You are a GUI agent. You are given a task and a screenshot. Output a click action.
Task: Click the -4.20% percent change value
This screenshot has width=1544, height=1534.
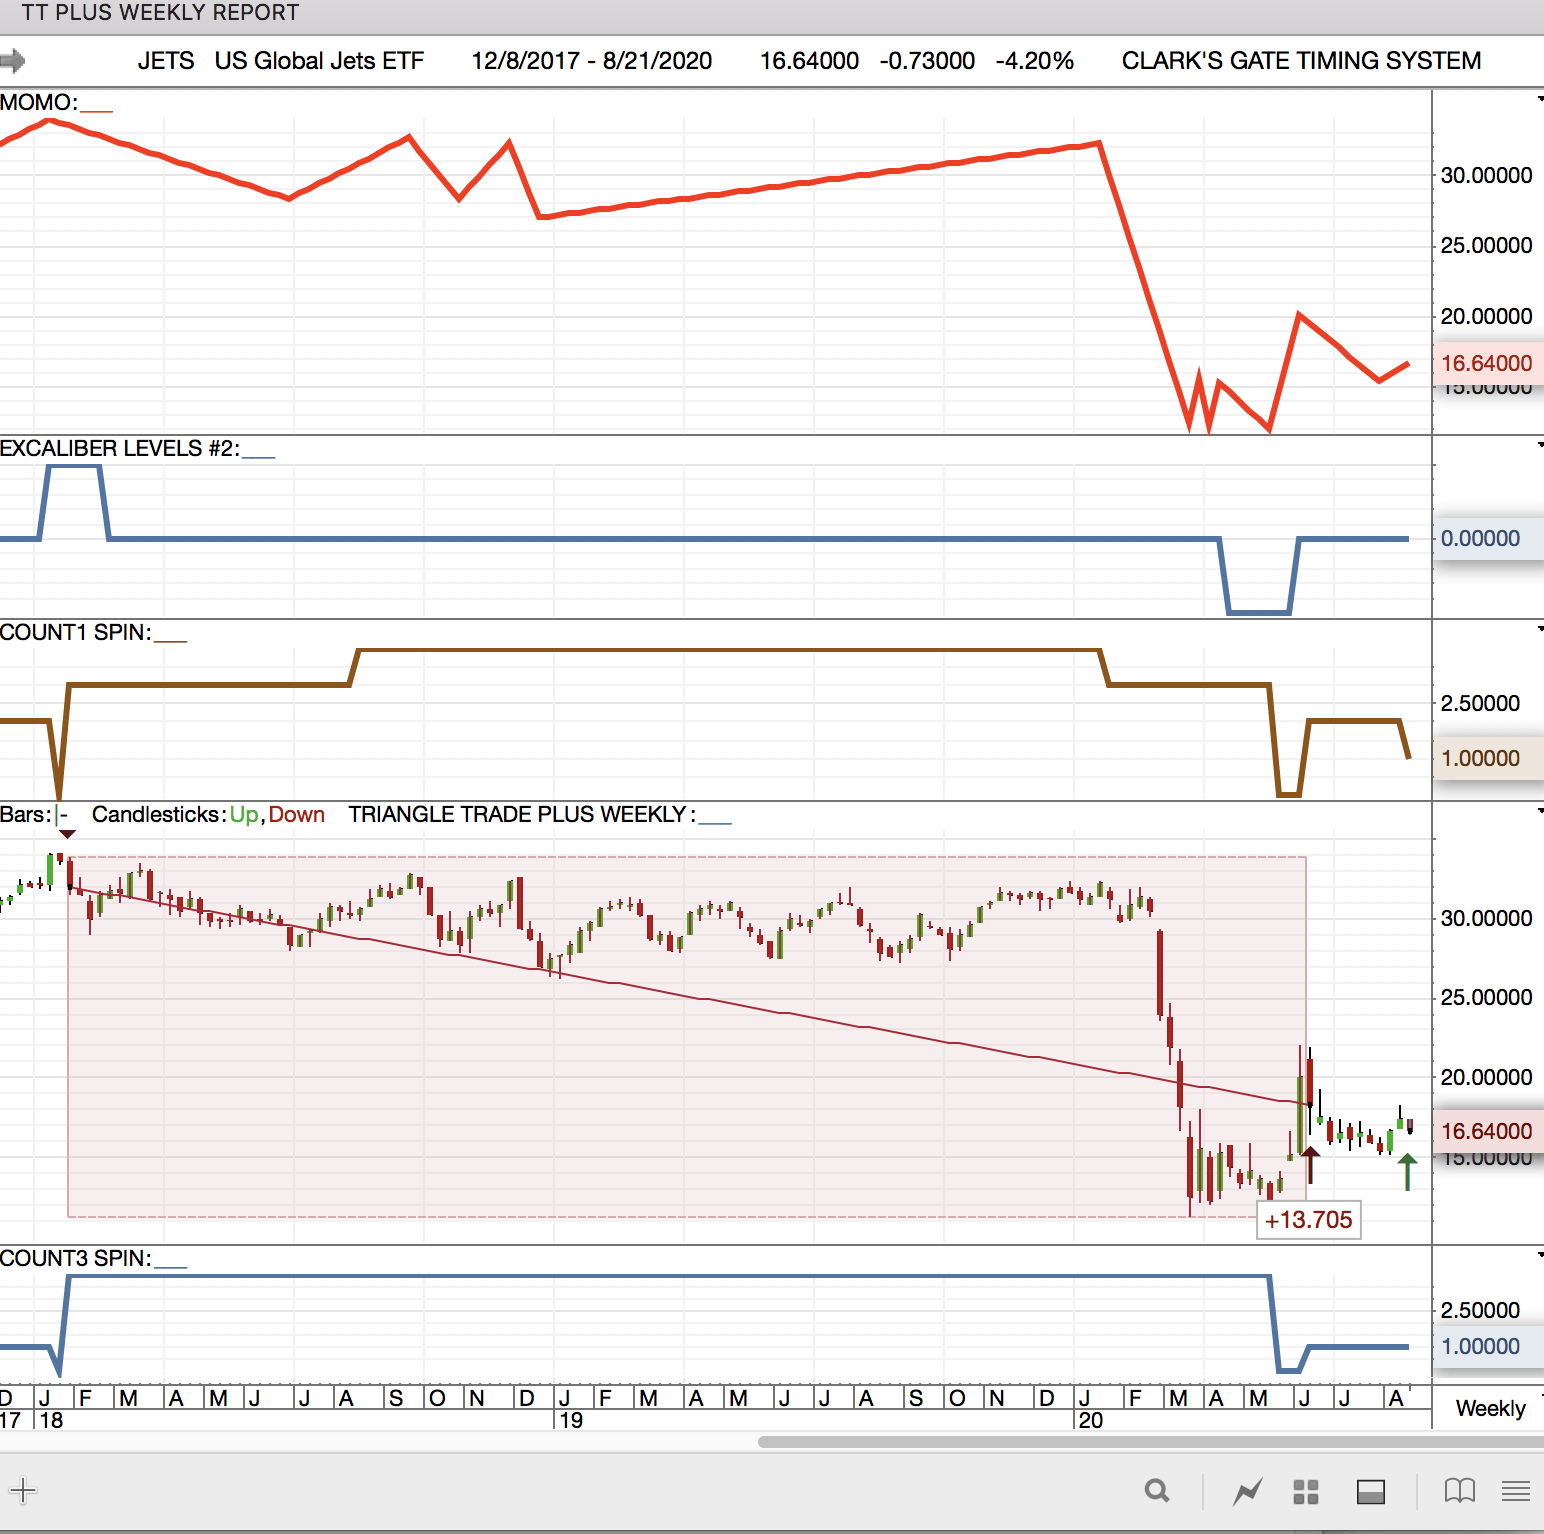pyautogui.click(x=1035, y=61)
